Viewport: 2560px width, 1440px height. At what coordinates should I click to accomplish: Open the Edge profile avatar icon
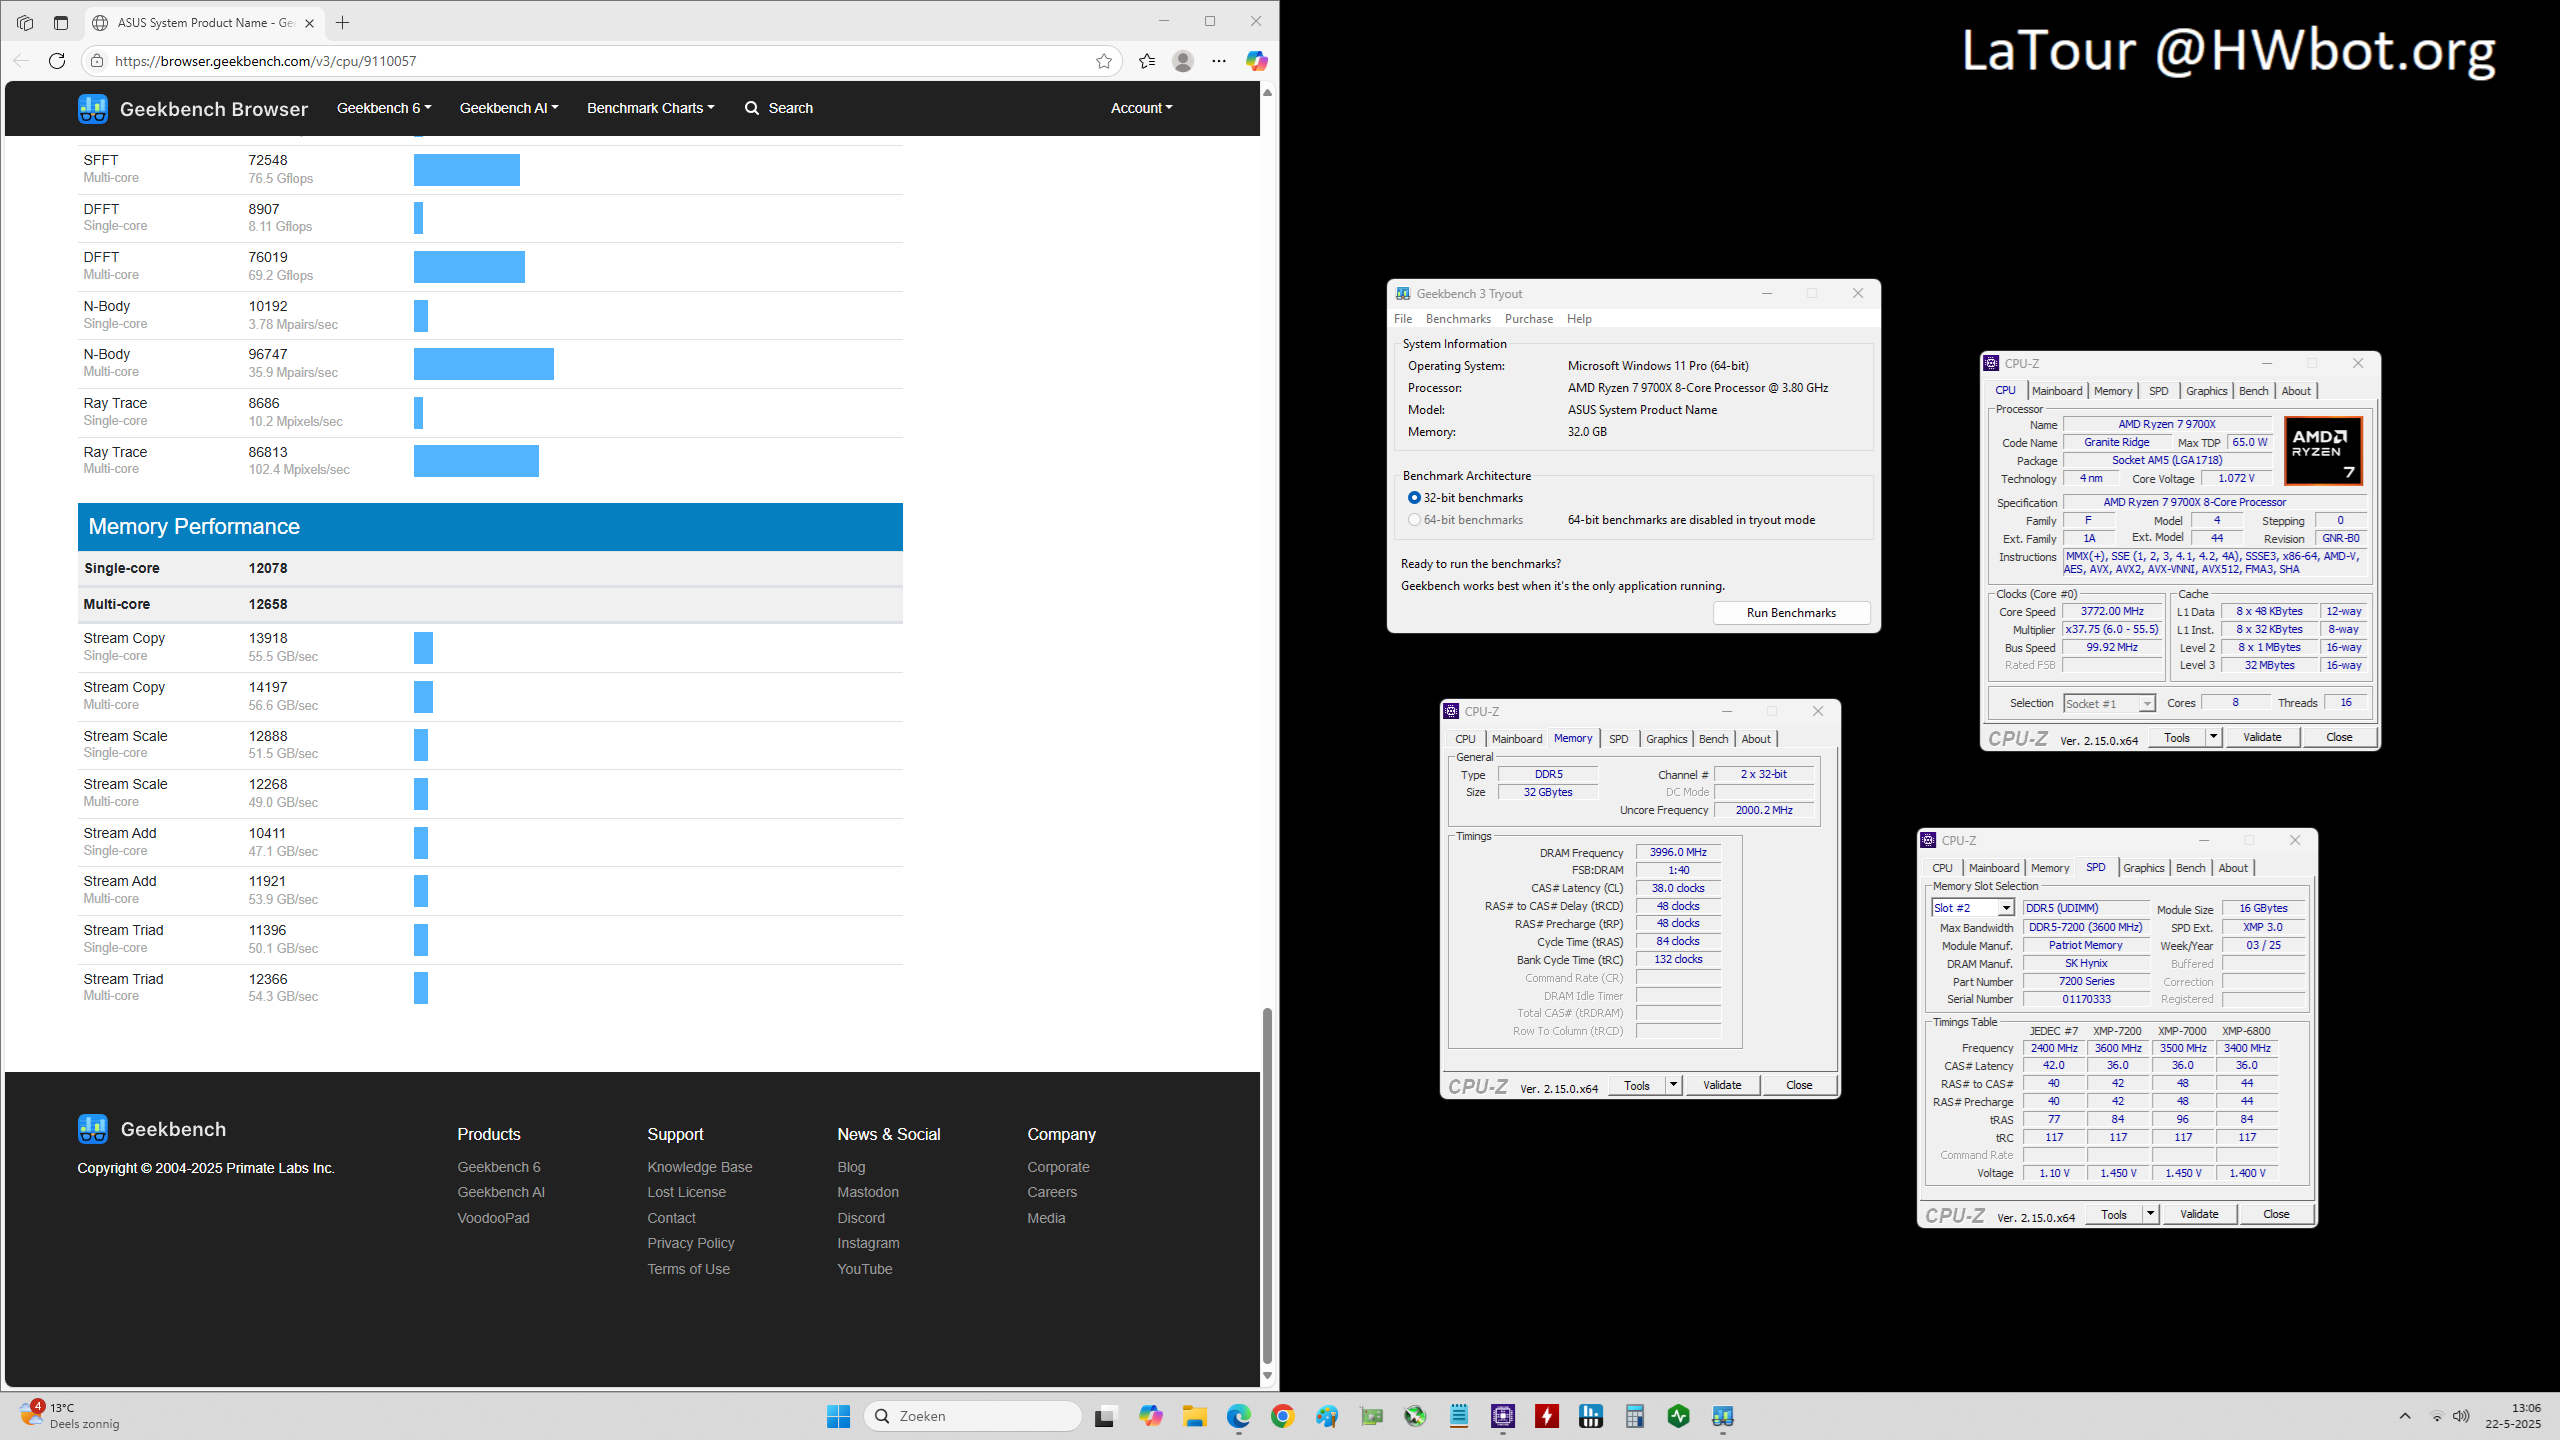(1183, 61)
